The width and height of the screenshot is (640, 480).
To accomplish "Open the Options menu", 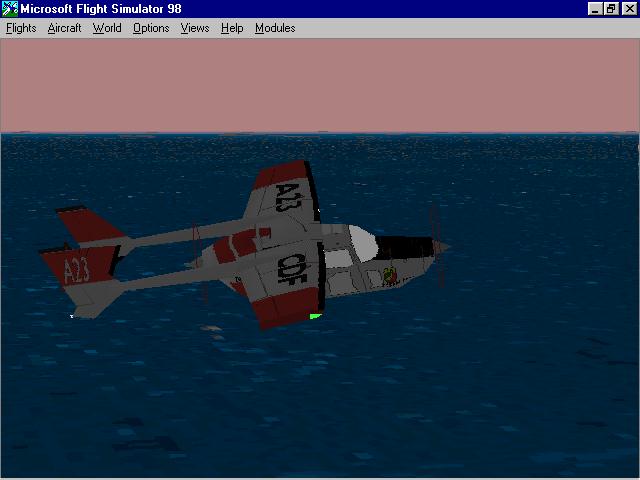I will coord(151,28).
